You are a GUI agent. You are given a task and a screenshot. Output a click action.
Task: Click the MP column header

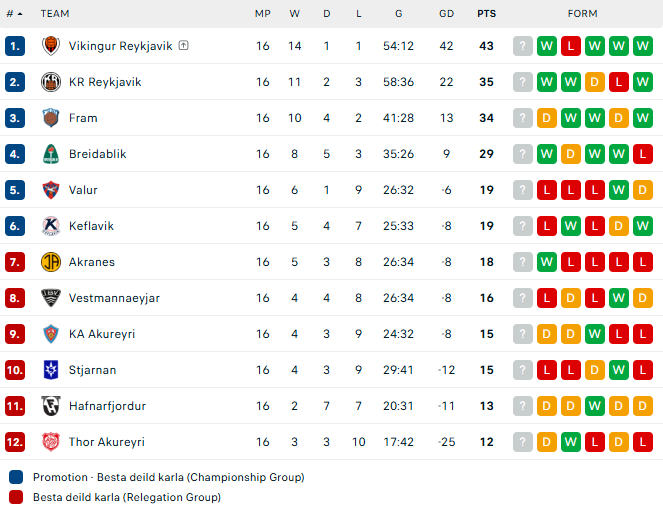coord(263,14)
